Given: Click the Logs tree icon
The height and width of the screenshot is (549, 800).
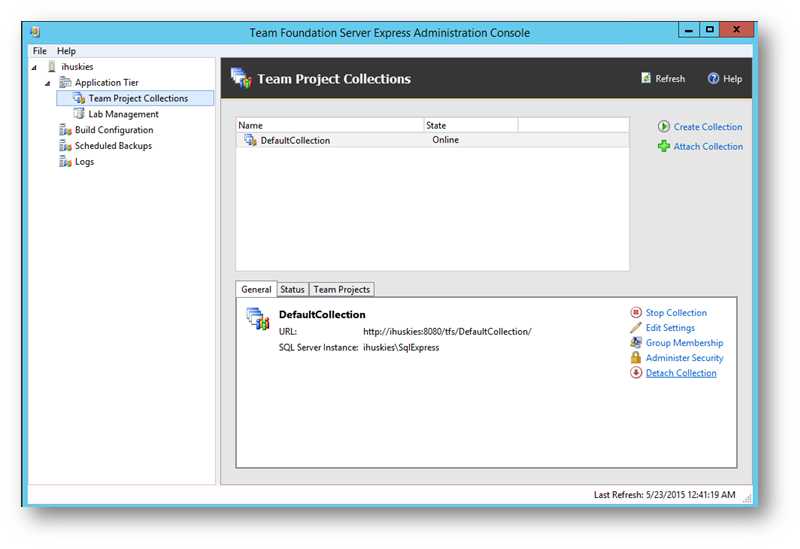Looking at the screenshot, I should pyautogui.click(x=65, y=161).
